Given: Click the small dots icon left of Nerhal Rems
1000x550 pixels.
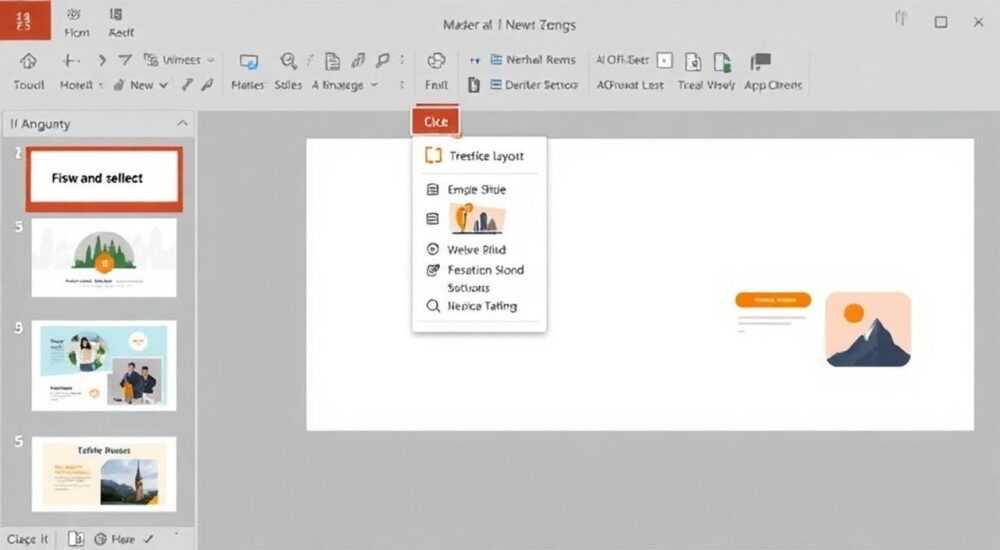Looking at the screenshot, I should (474, 60).
